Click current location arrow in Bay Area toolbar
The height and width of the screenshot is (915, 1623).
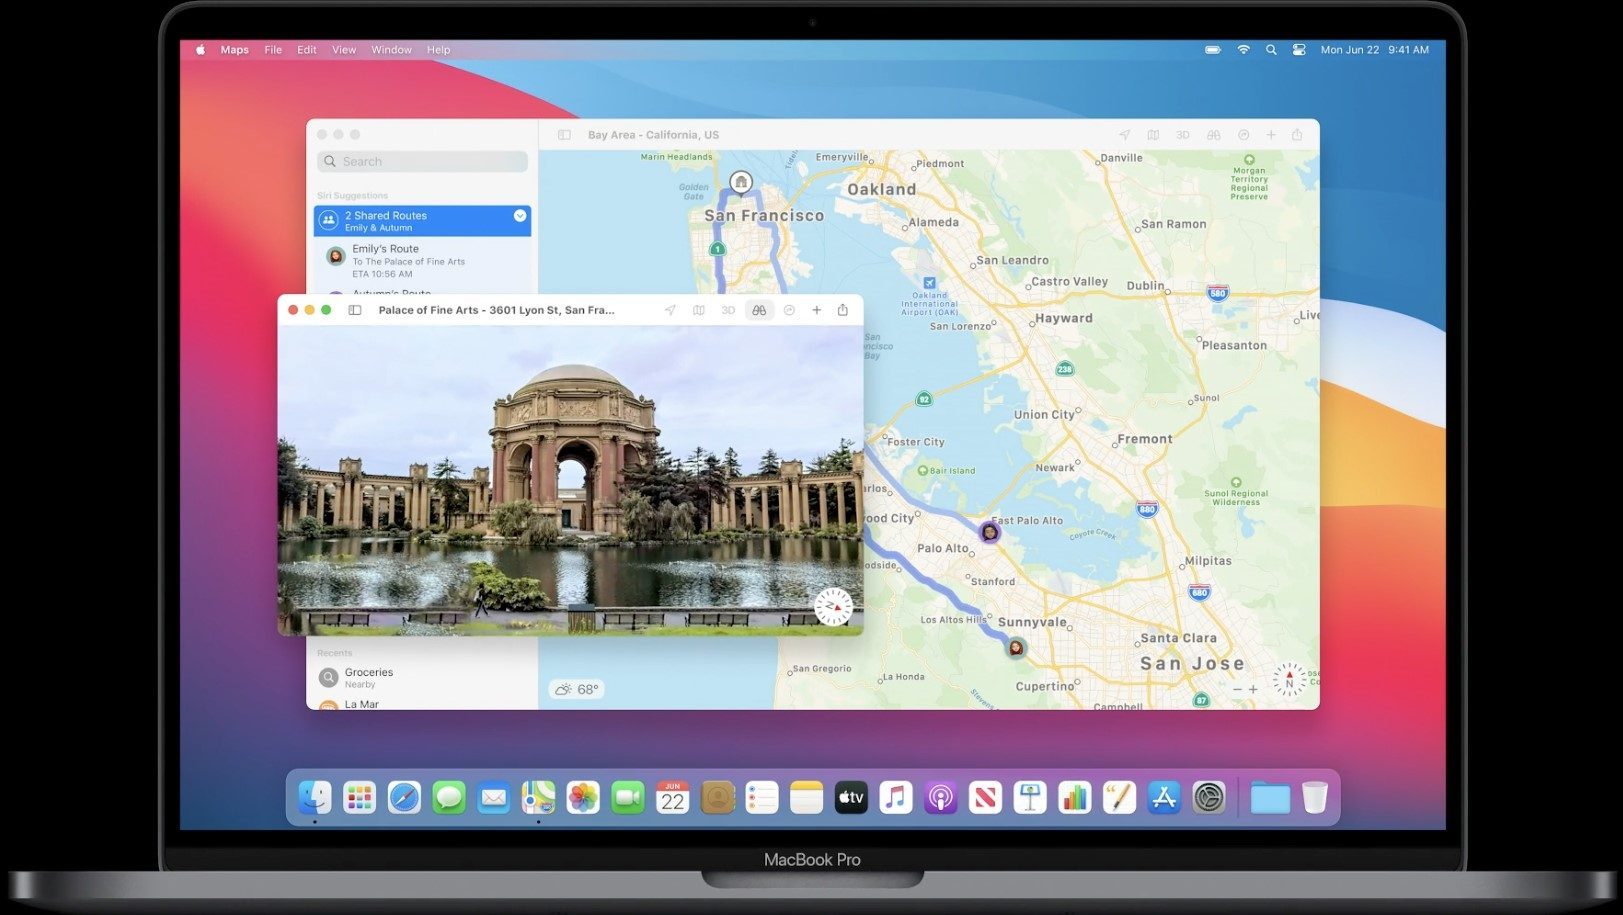(x=1124, y=135)
